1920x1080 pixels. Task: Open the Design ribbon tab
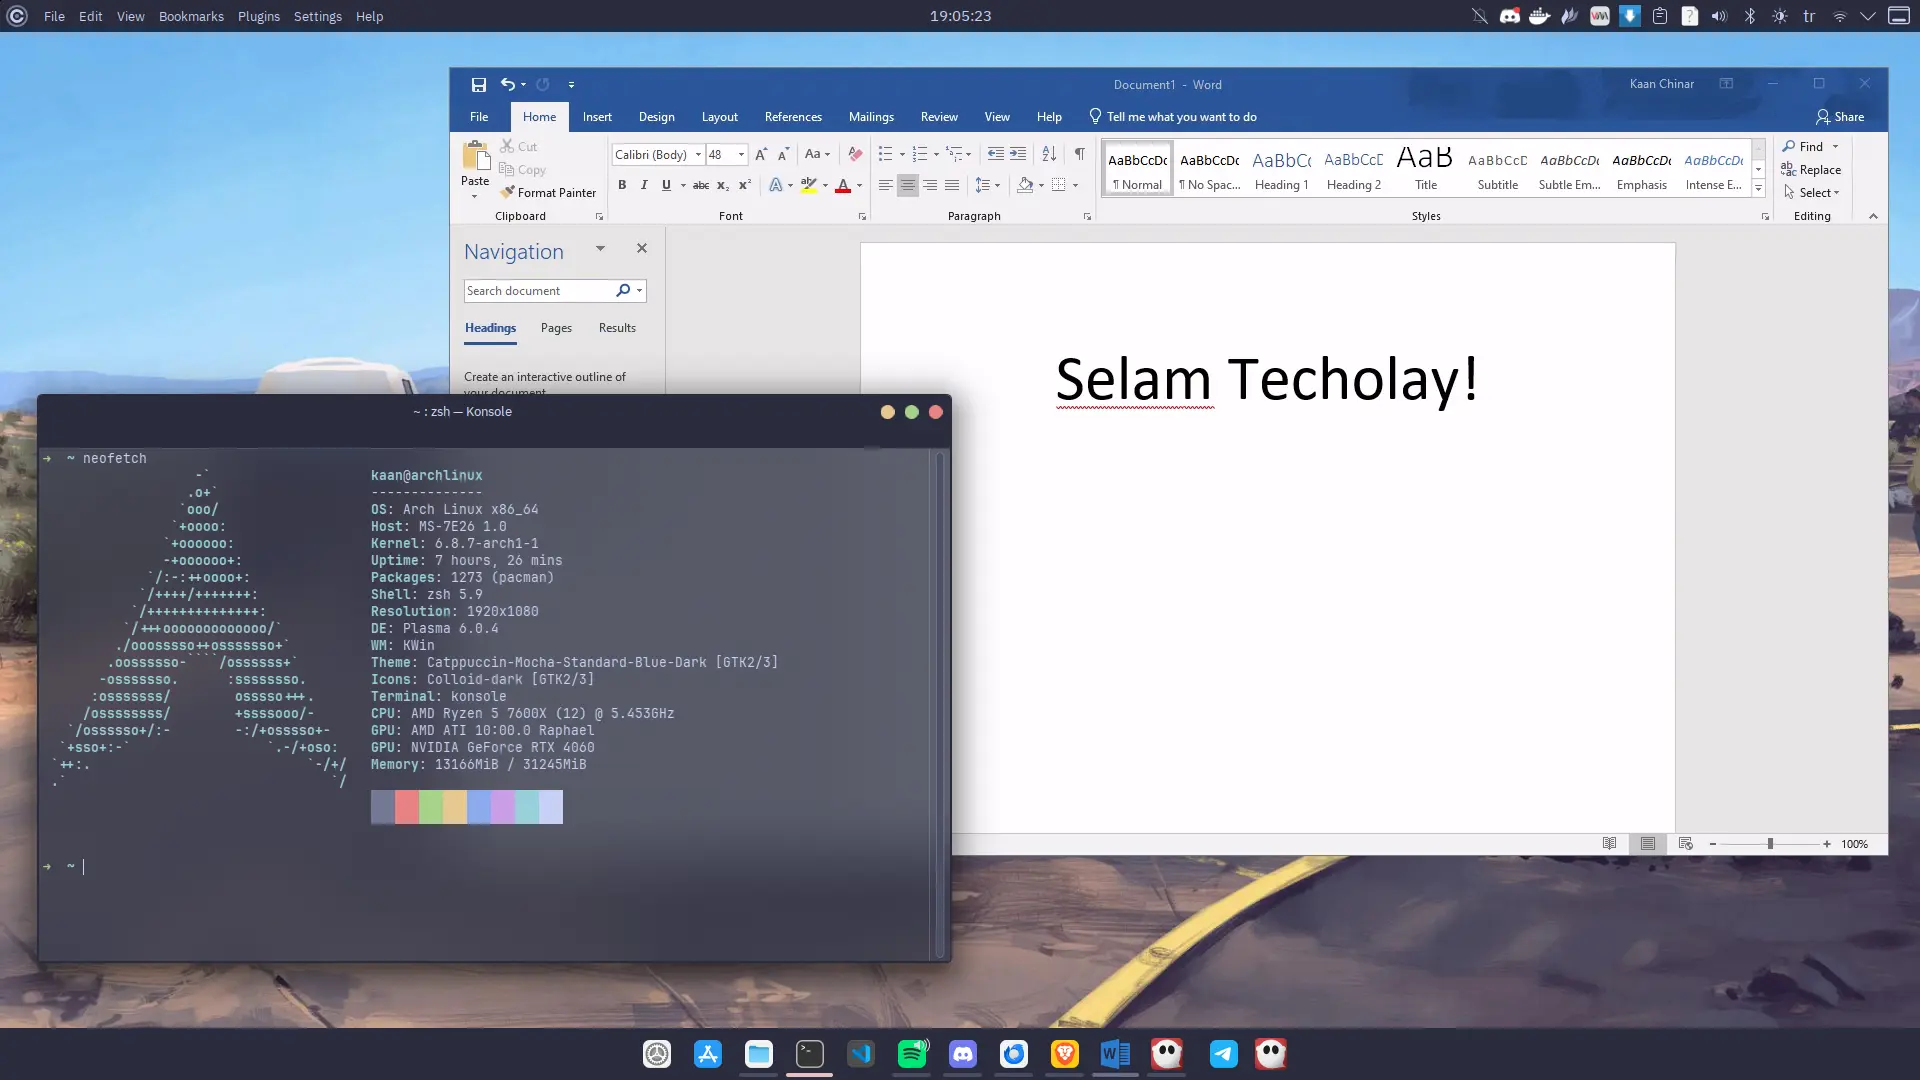coord(657,117)
